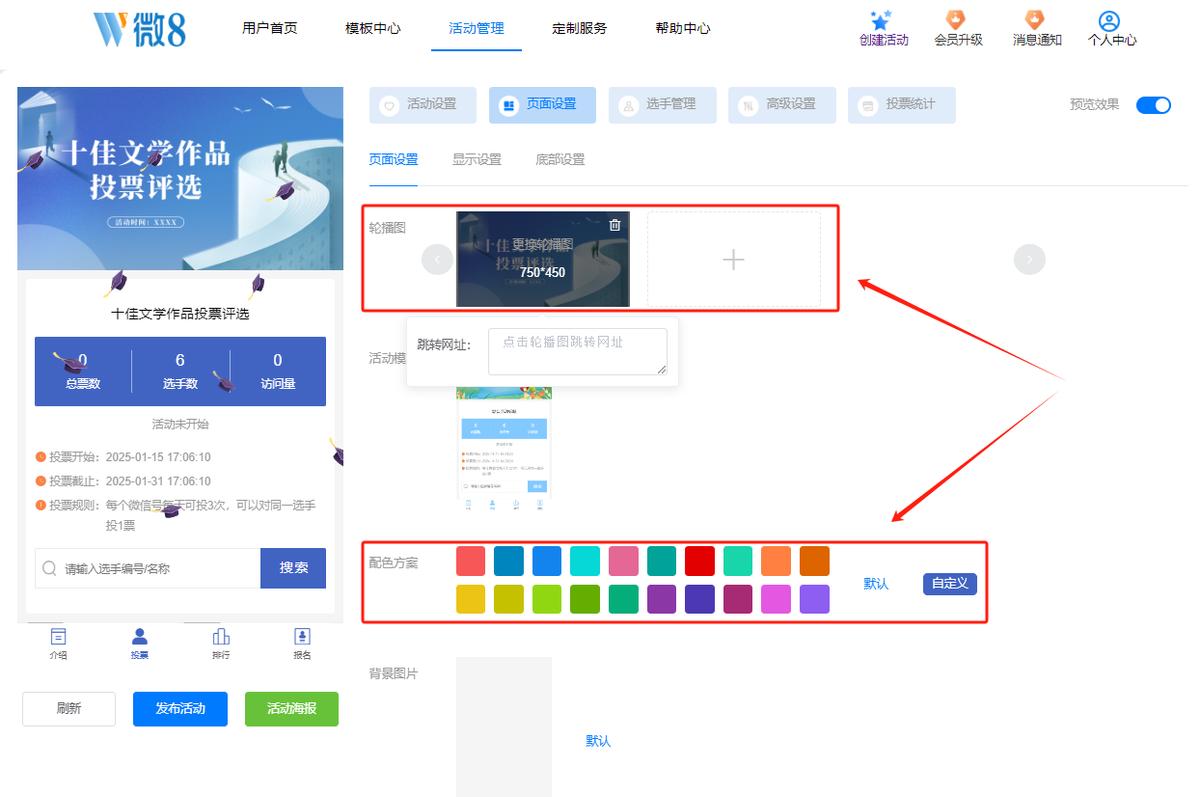Tap the 投票 icon in phone preview
This screenshot has width=1200, height=797.
click(140, 636)
